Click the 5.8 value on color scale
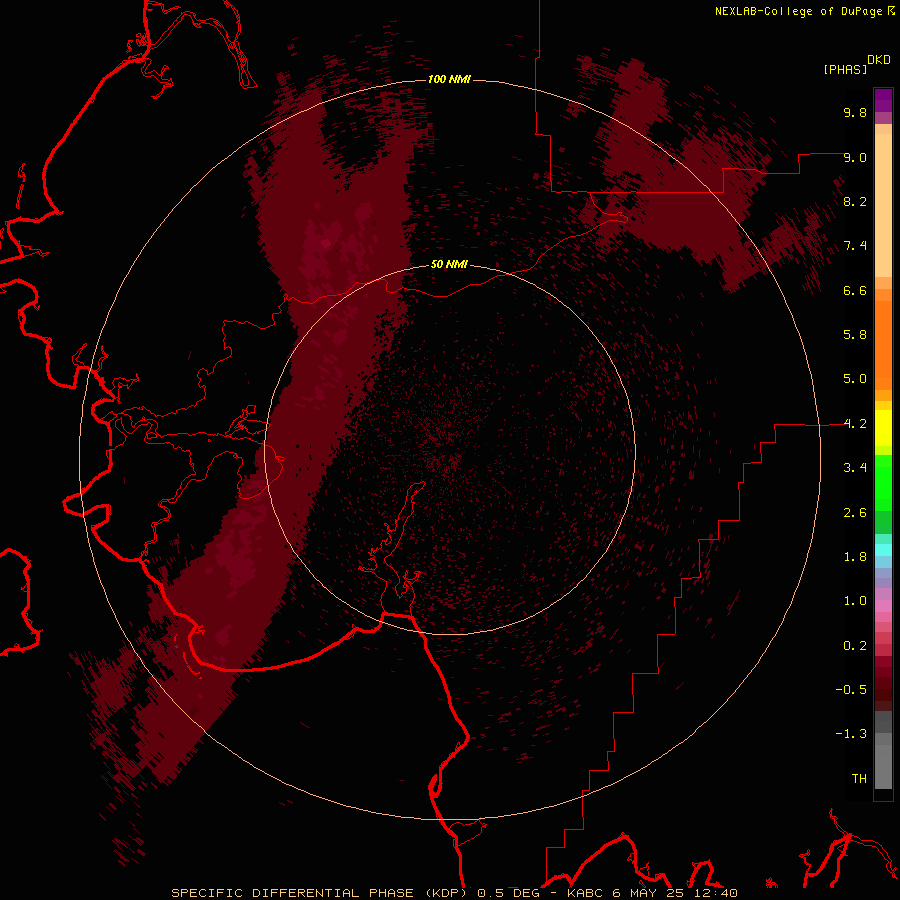Viewport: 900px width, 900px height. click(x=855, y=335)
